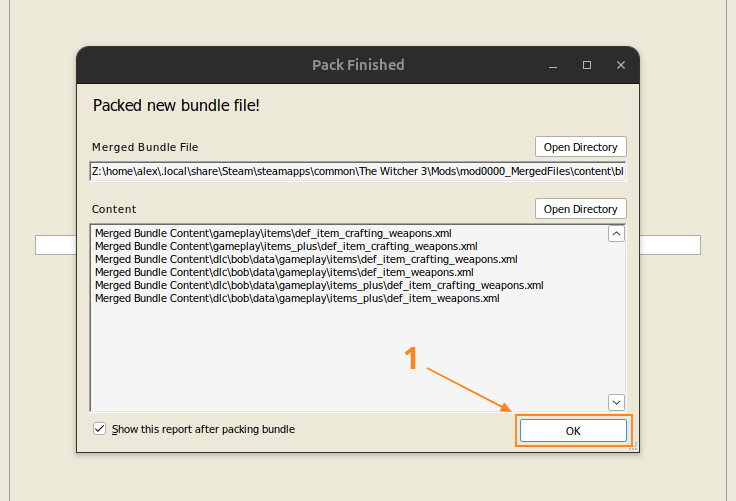
Task: Select dlc\bob items_plus\def_item_crafting_weapons.xml entry
Action: coord(319,285)
